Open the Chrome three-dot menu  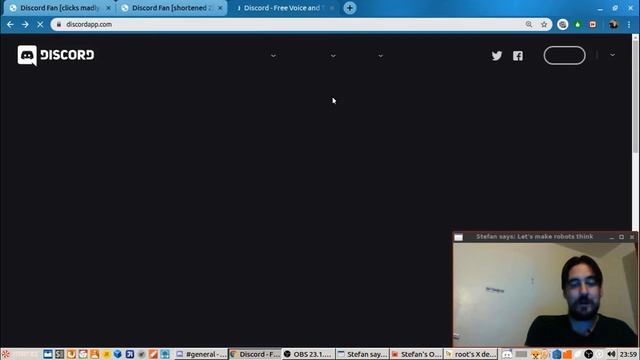pyautogui.click(x=629, y=24)
